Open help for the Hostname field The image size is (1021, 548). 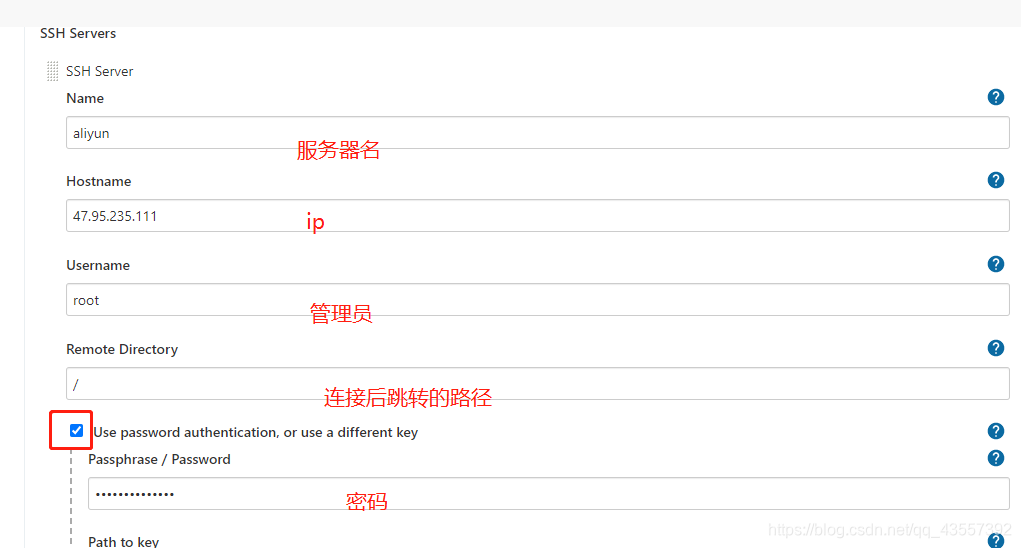click(x=996, y=180)
